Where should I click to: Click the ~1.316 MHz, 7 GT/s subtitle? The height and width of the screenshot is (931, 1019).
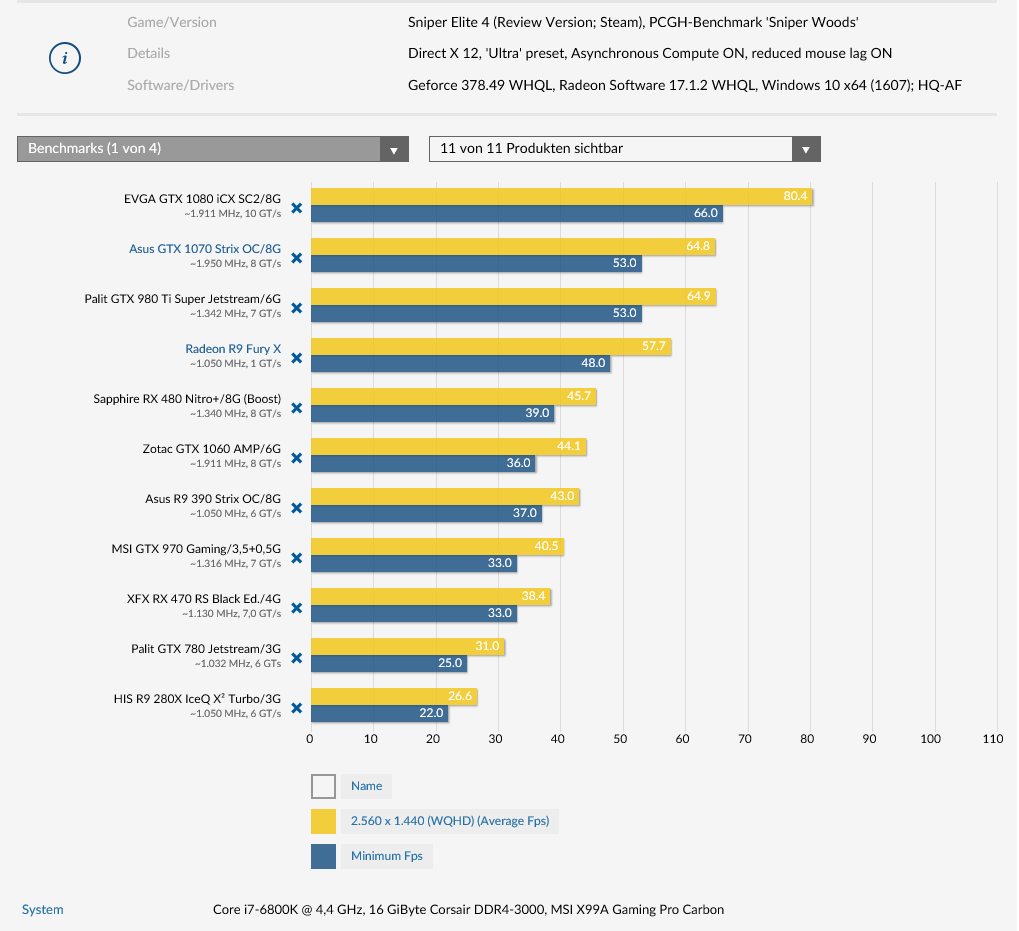click(236, 564)
